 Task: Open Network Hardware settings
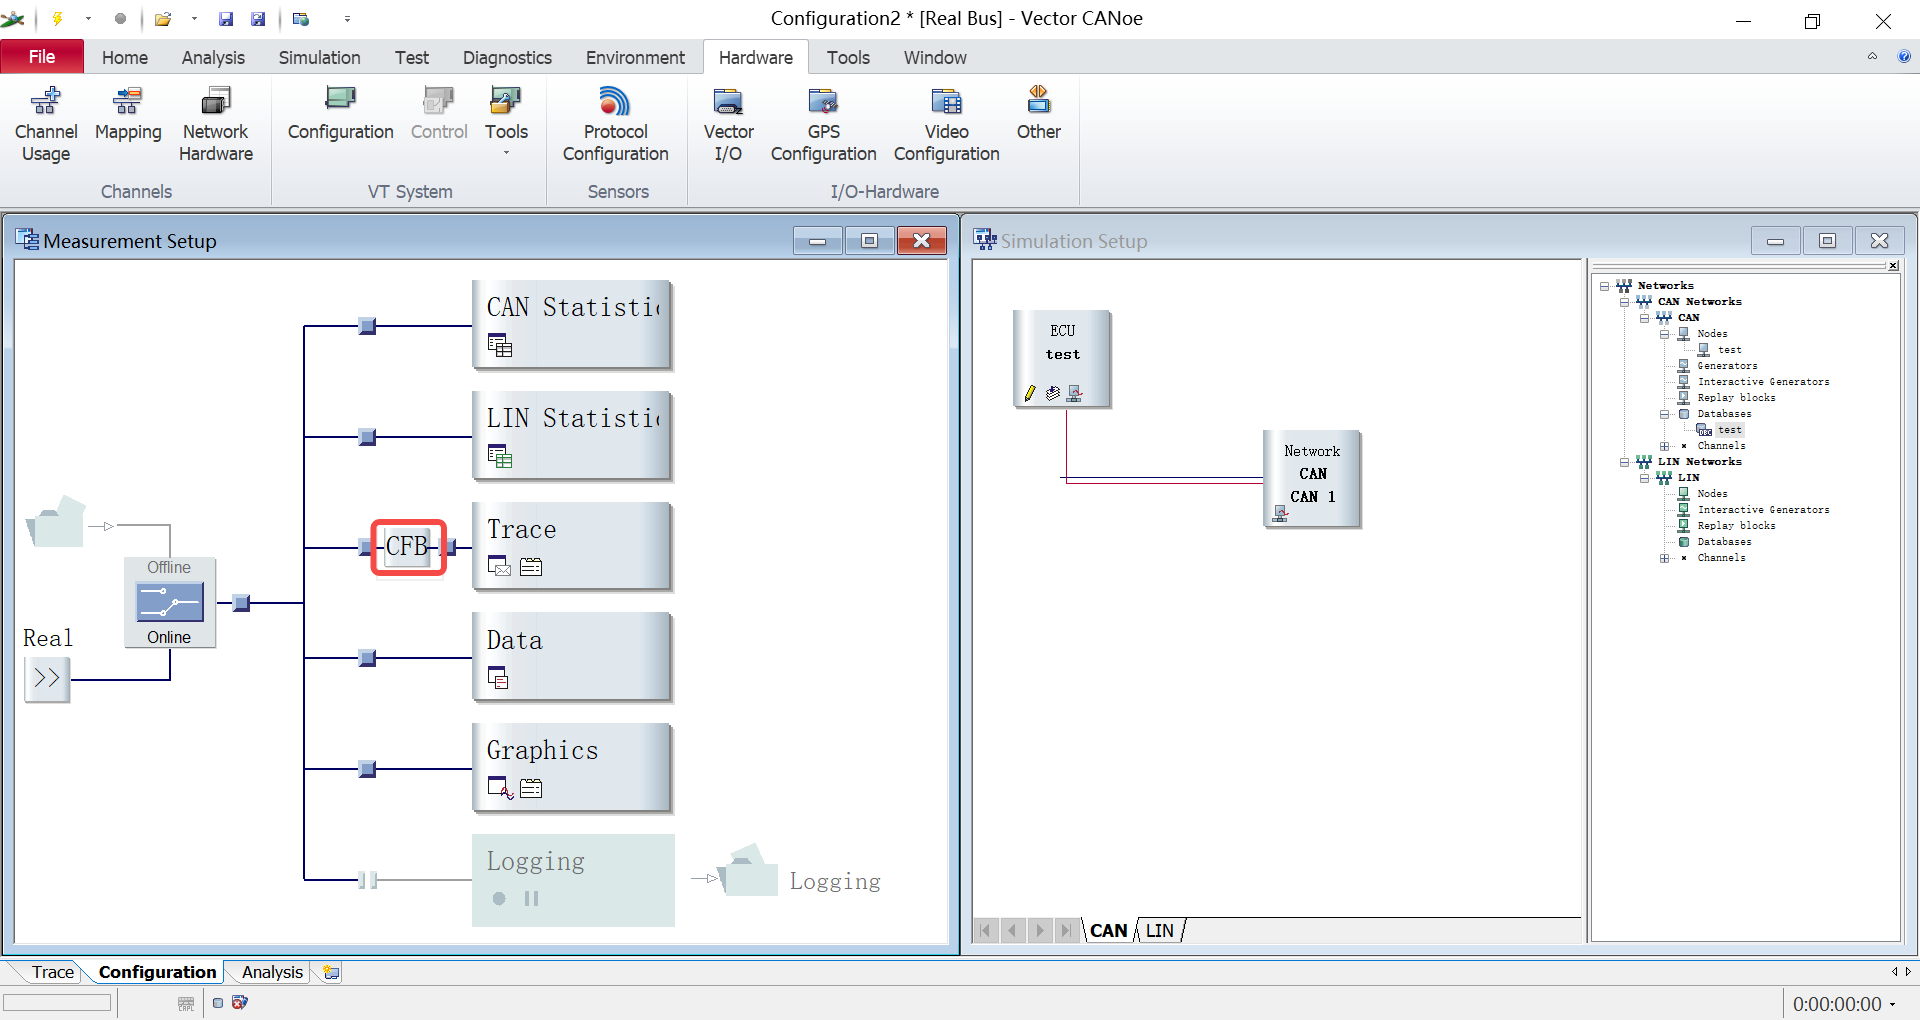(x=216, y=125)
